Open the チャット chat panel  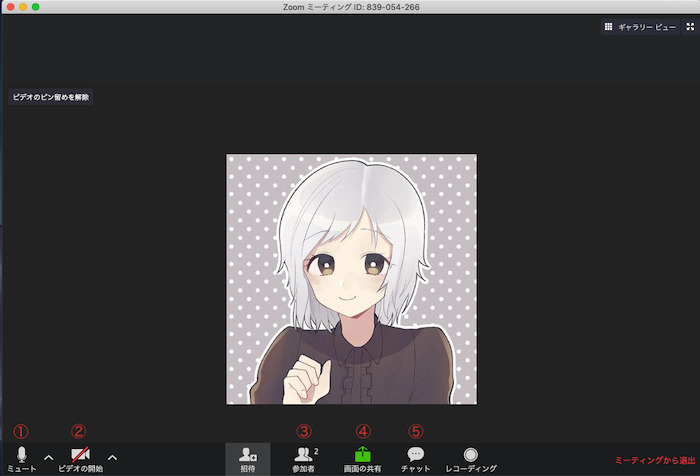[x=416, y=459]
